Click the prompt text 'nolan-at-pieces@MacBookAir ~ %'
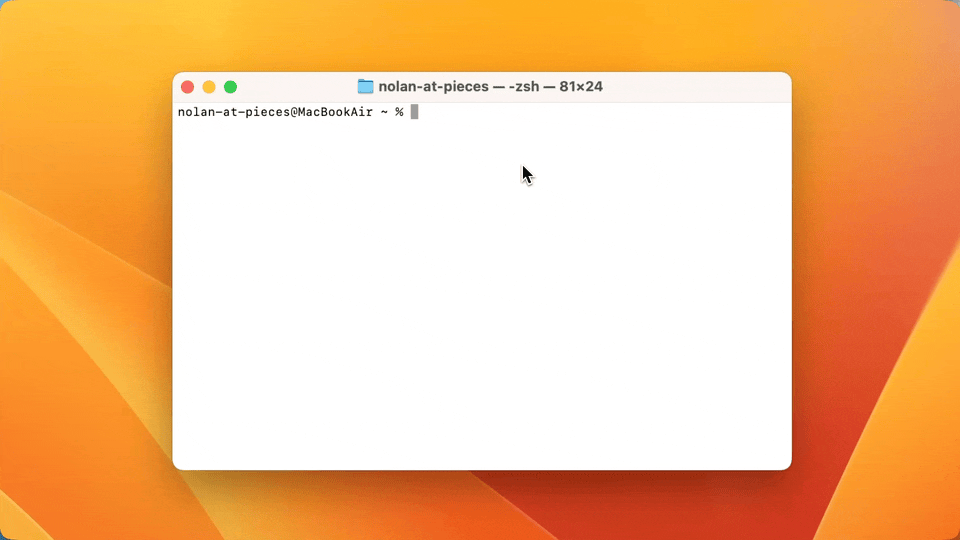The image size is (960, 540). pyautogui.click(x=290, y=112)
